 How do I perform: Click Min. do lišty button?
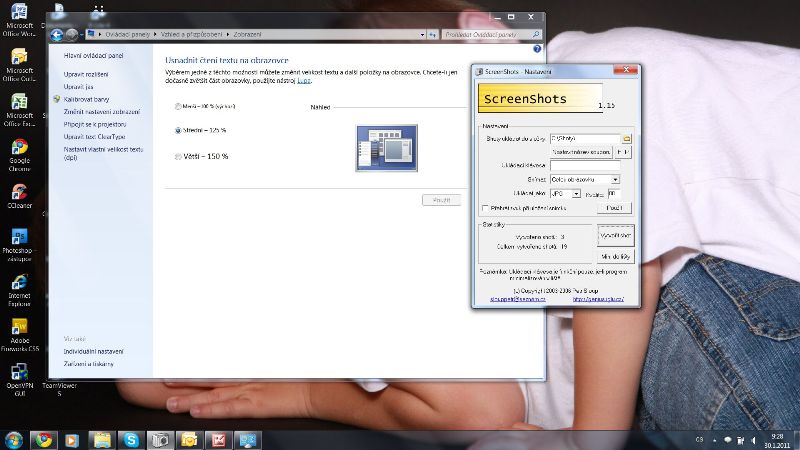point(615,257)
